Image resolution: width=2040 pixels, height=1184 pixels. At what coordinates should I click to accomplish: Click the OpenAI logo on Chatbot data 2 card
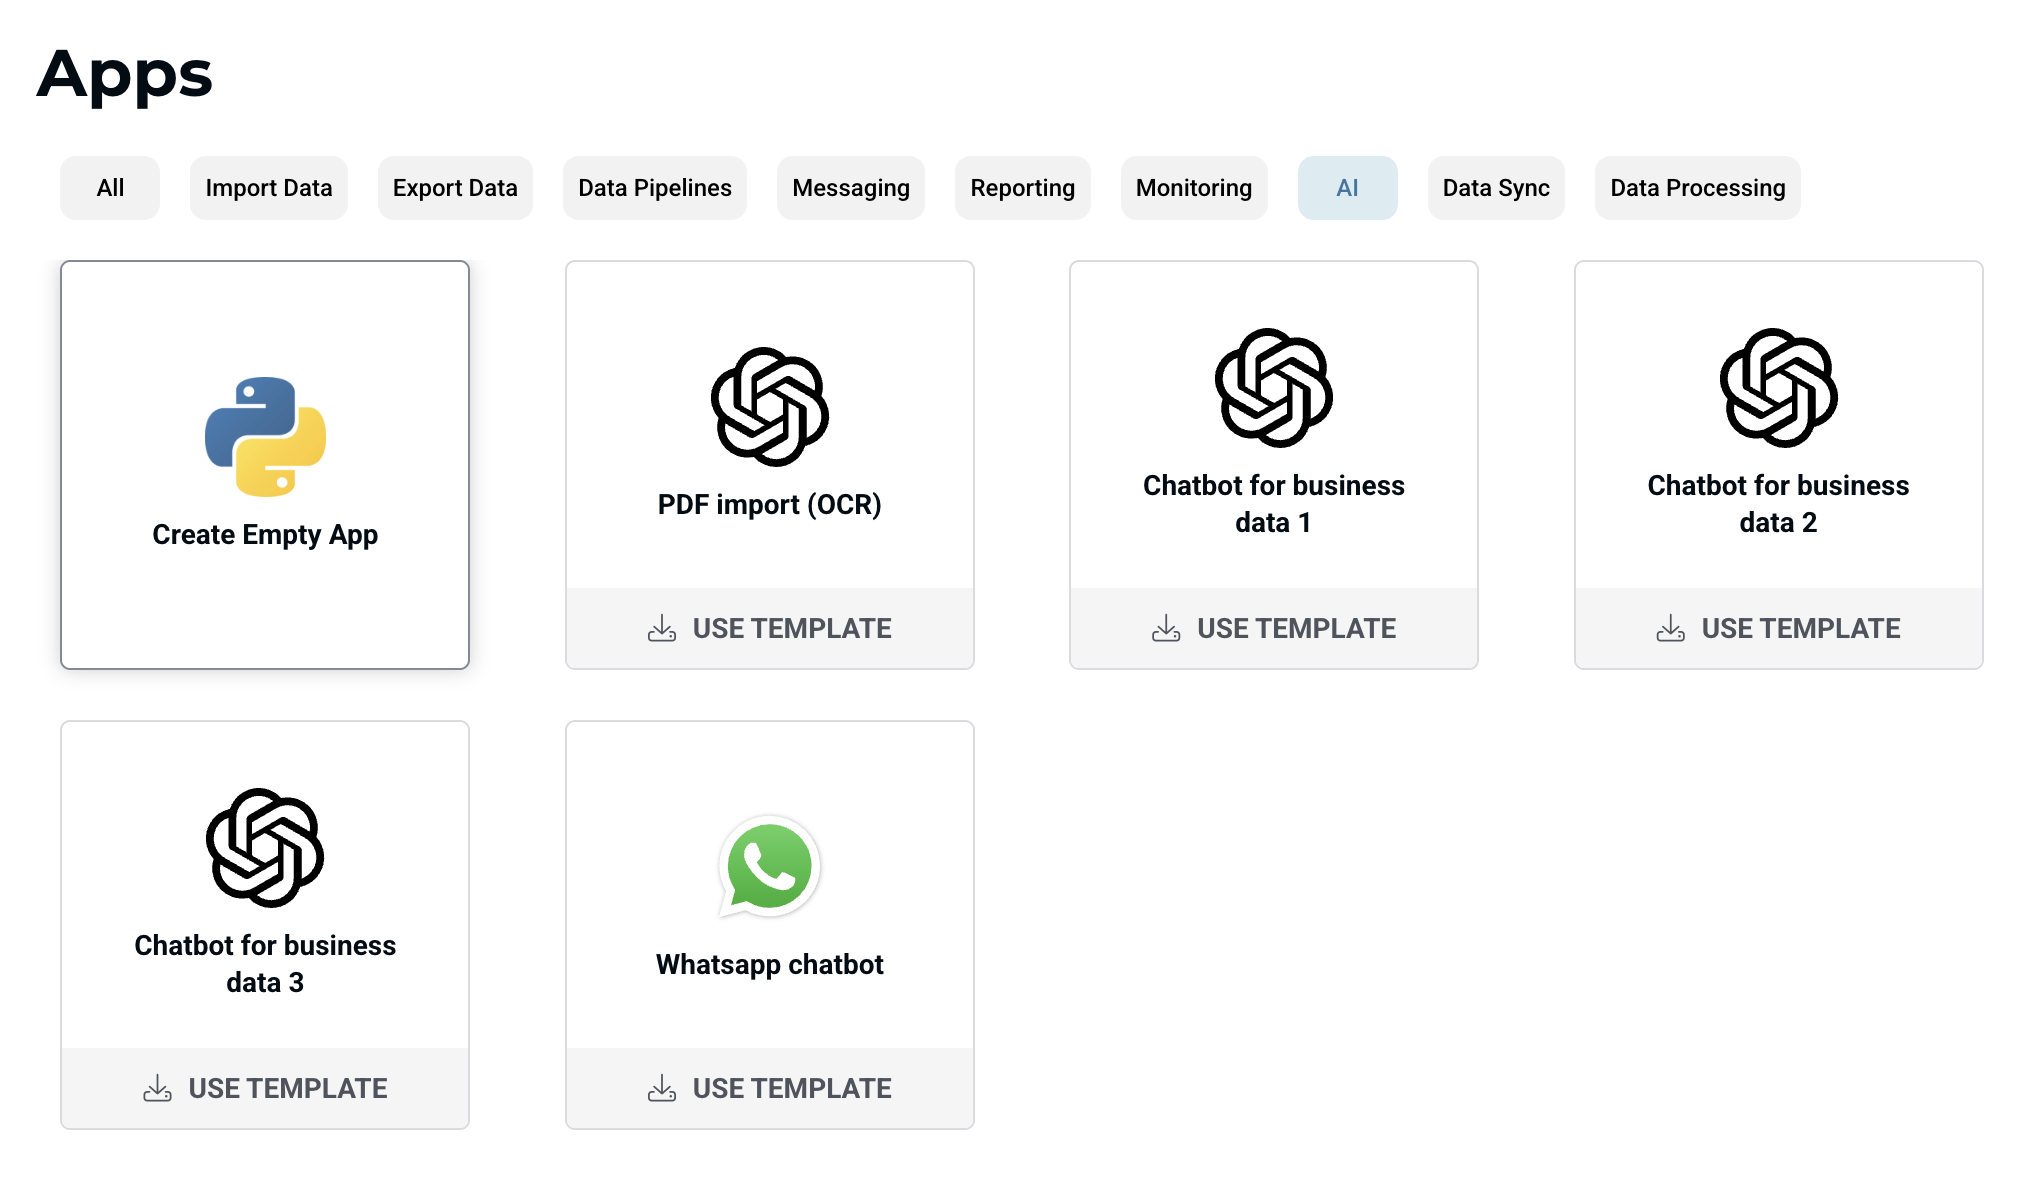[1778, 388]
